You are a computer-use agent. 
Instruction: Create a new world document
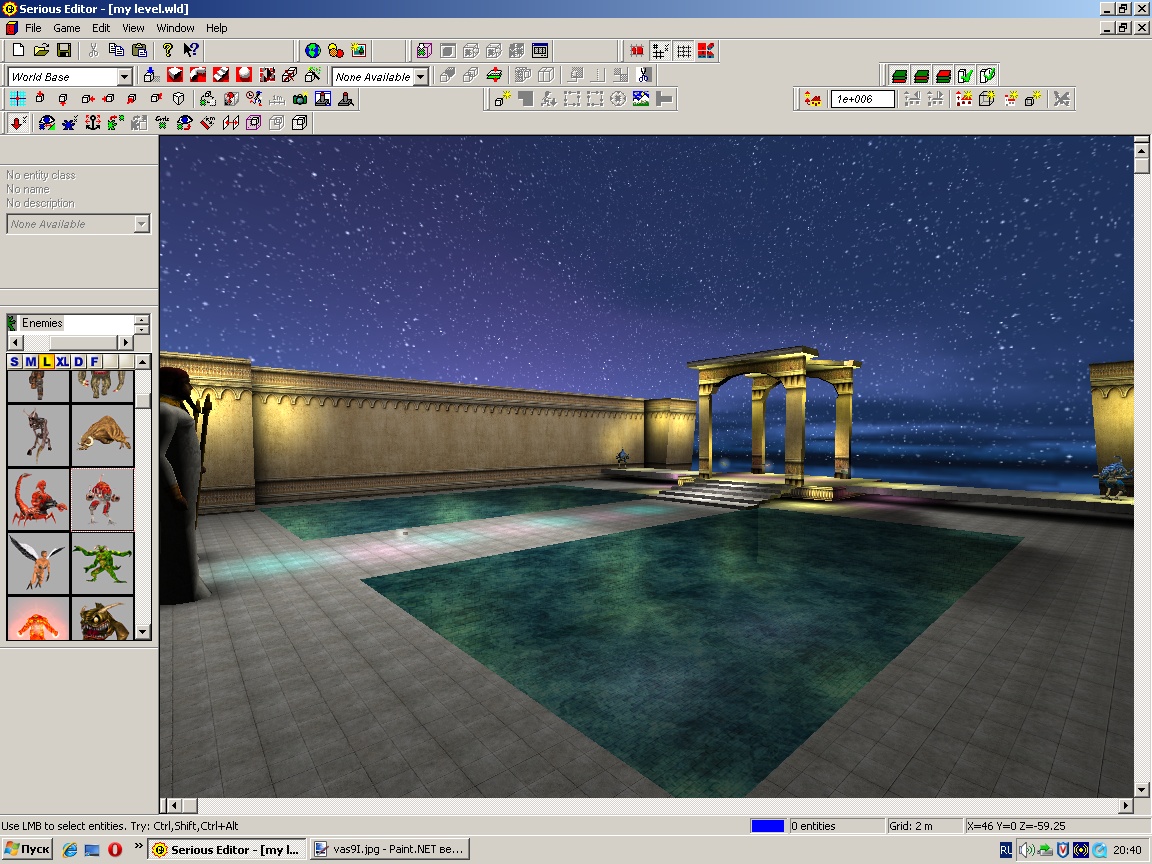tap(18, 50)
